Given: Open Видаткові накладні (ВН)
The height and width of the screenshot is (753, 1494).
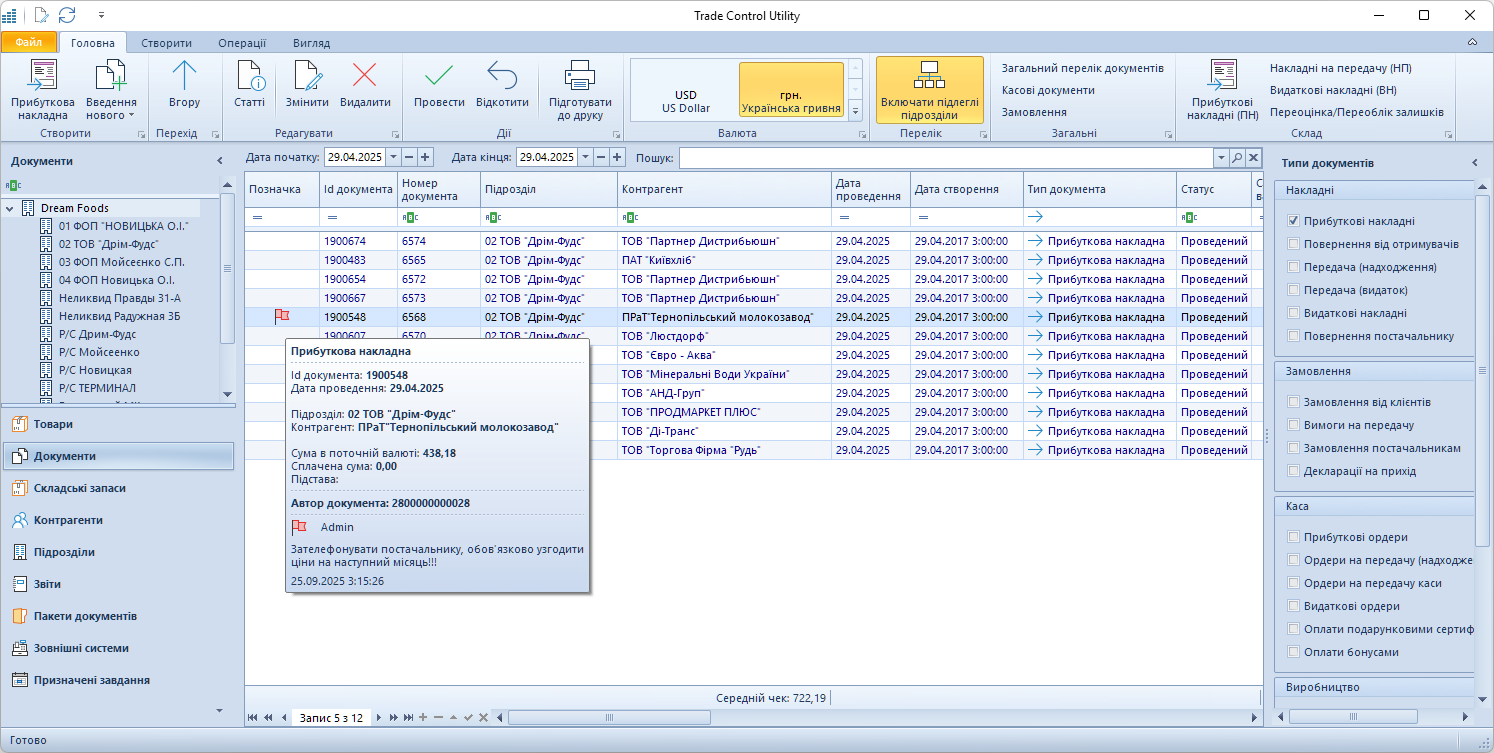Looking at the screenshot, I should [1332, 90].
